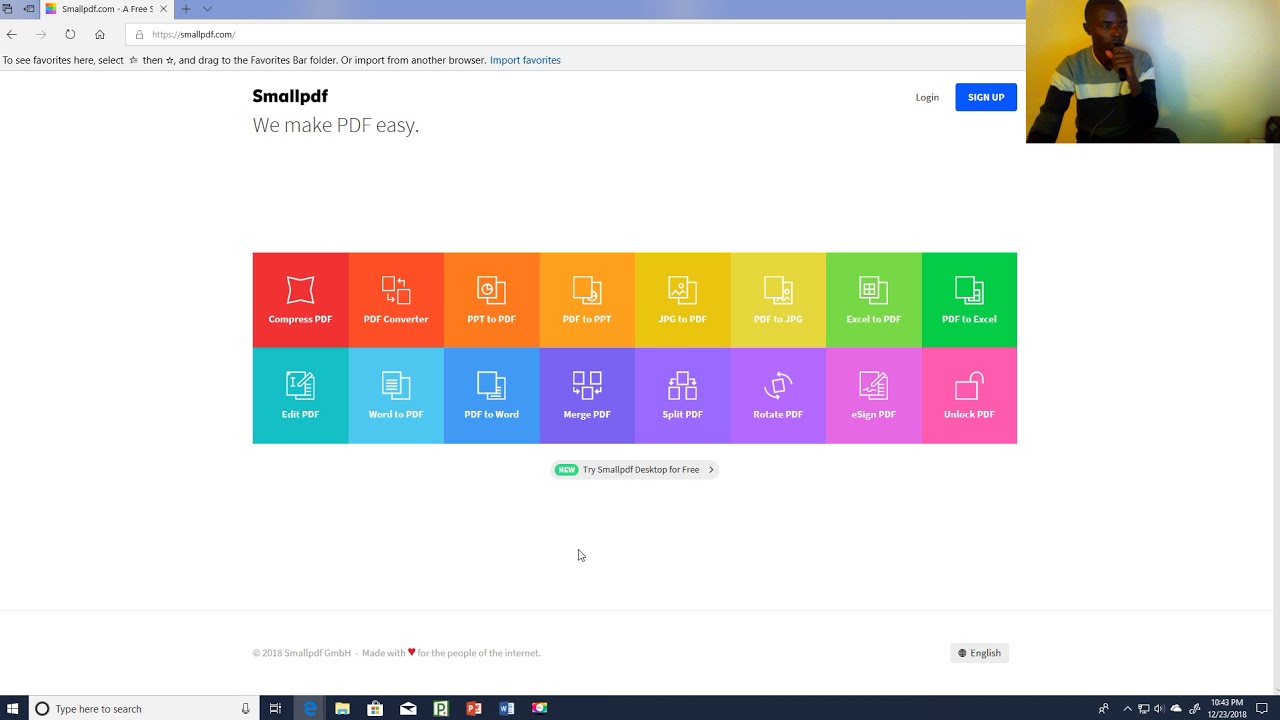This screenshot has width=1280, height=720.
Task: Open a new browser tab
Action: tap(185, 9)
